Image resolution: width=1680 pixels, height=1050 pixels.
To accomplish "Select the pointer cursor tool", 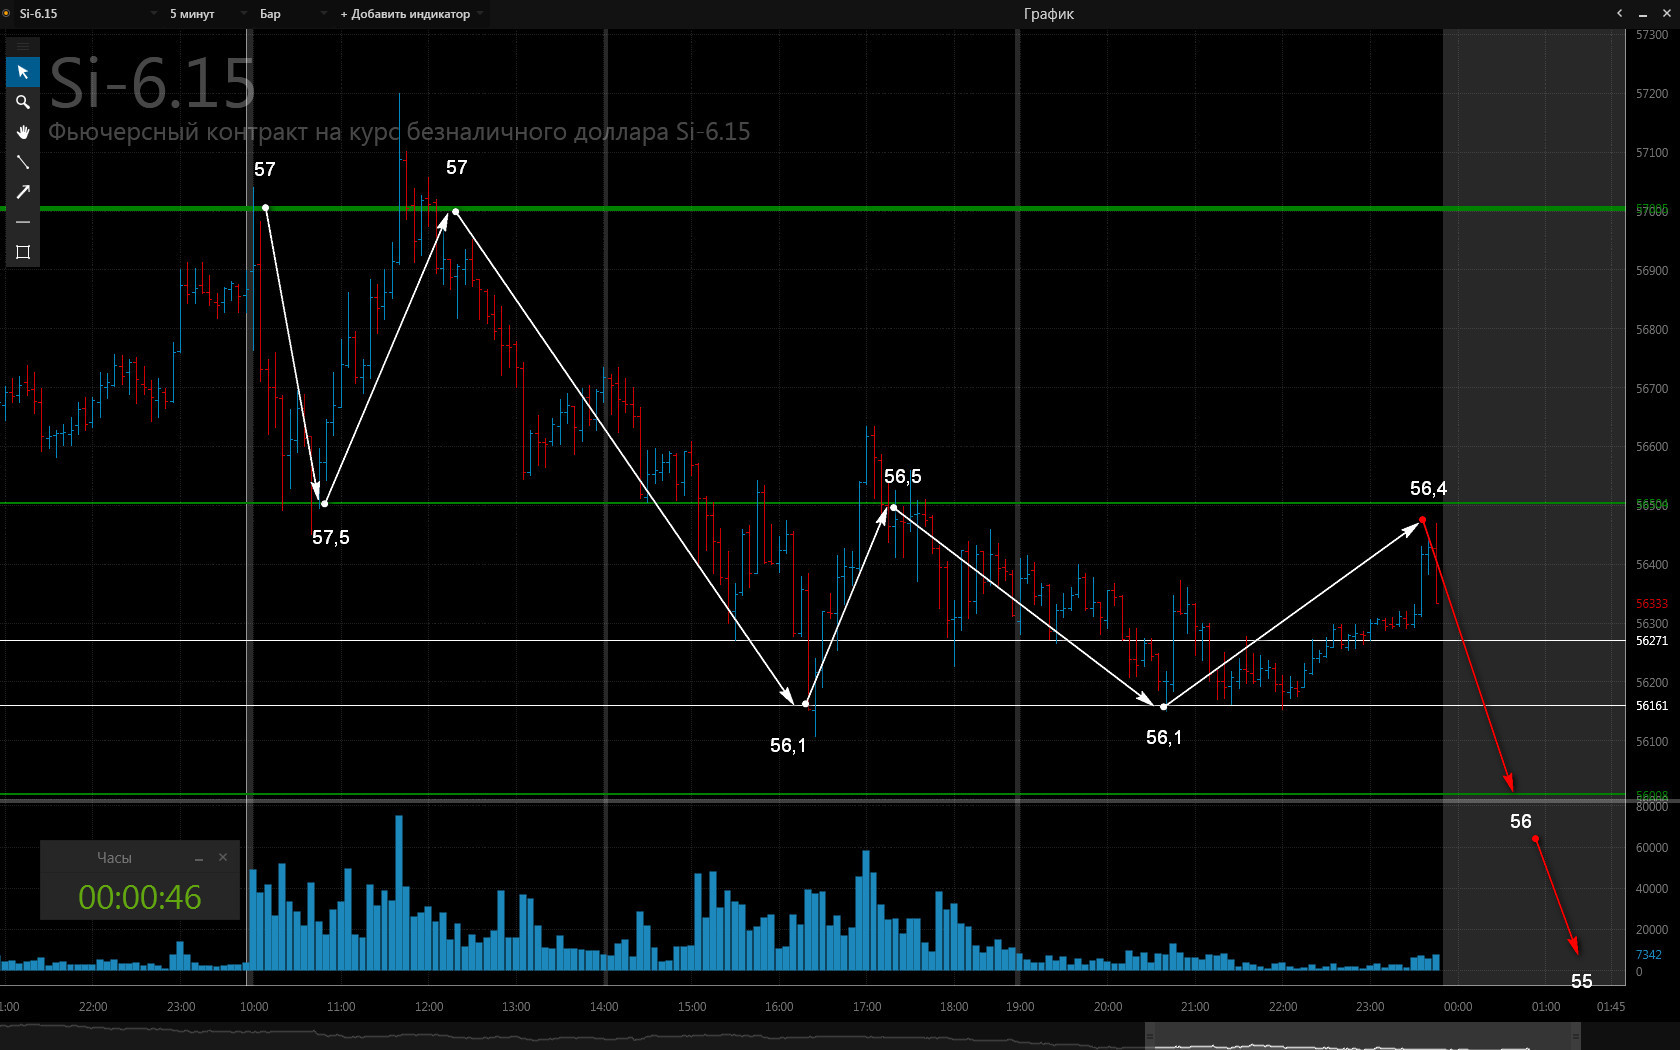I will point(23,72).
